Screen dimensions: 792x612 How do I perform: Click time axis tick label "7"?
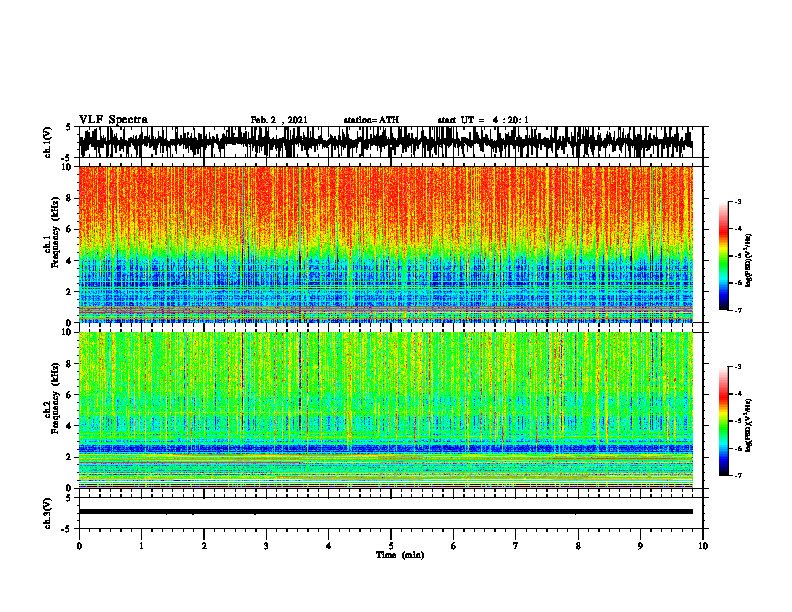pos(516,546)
